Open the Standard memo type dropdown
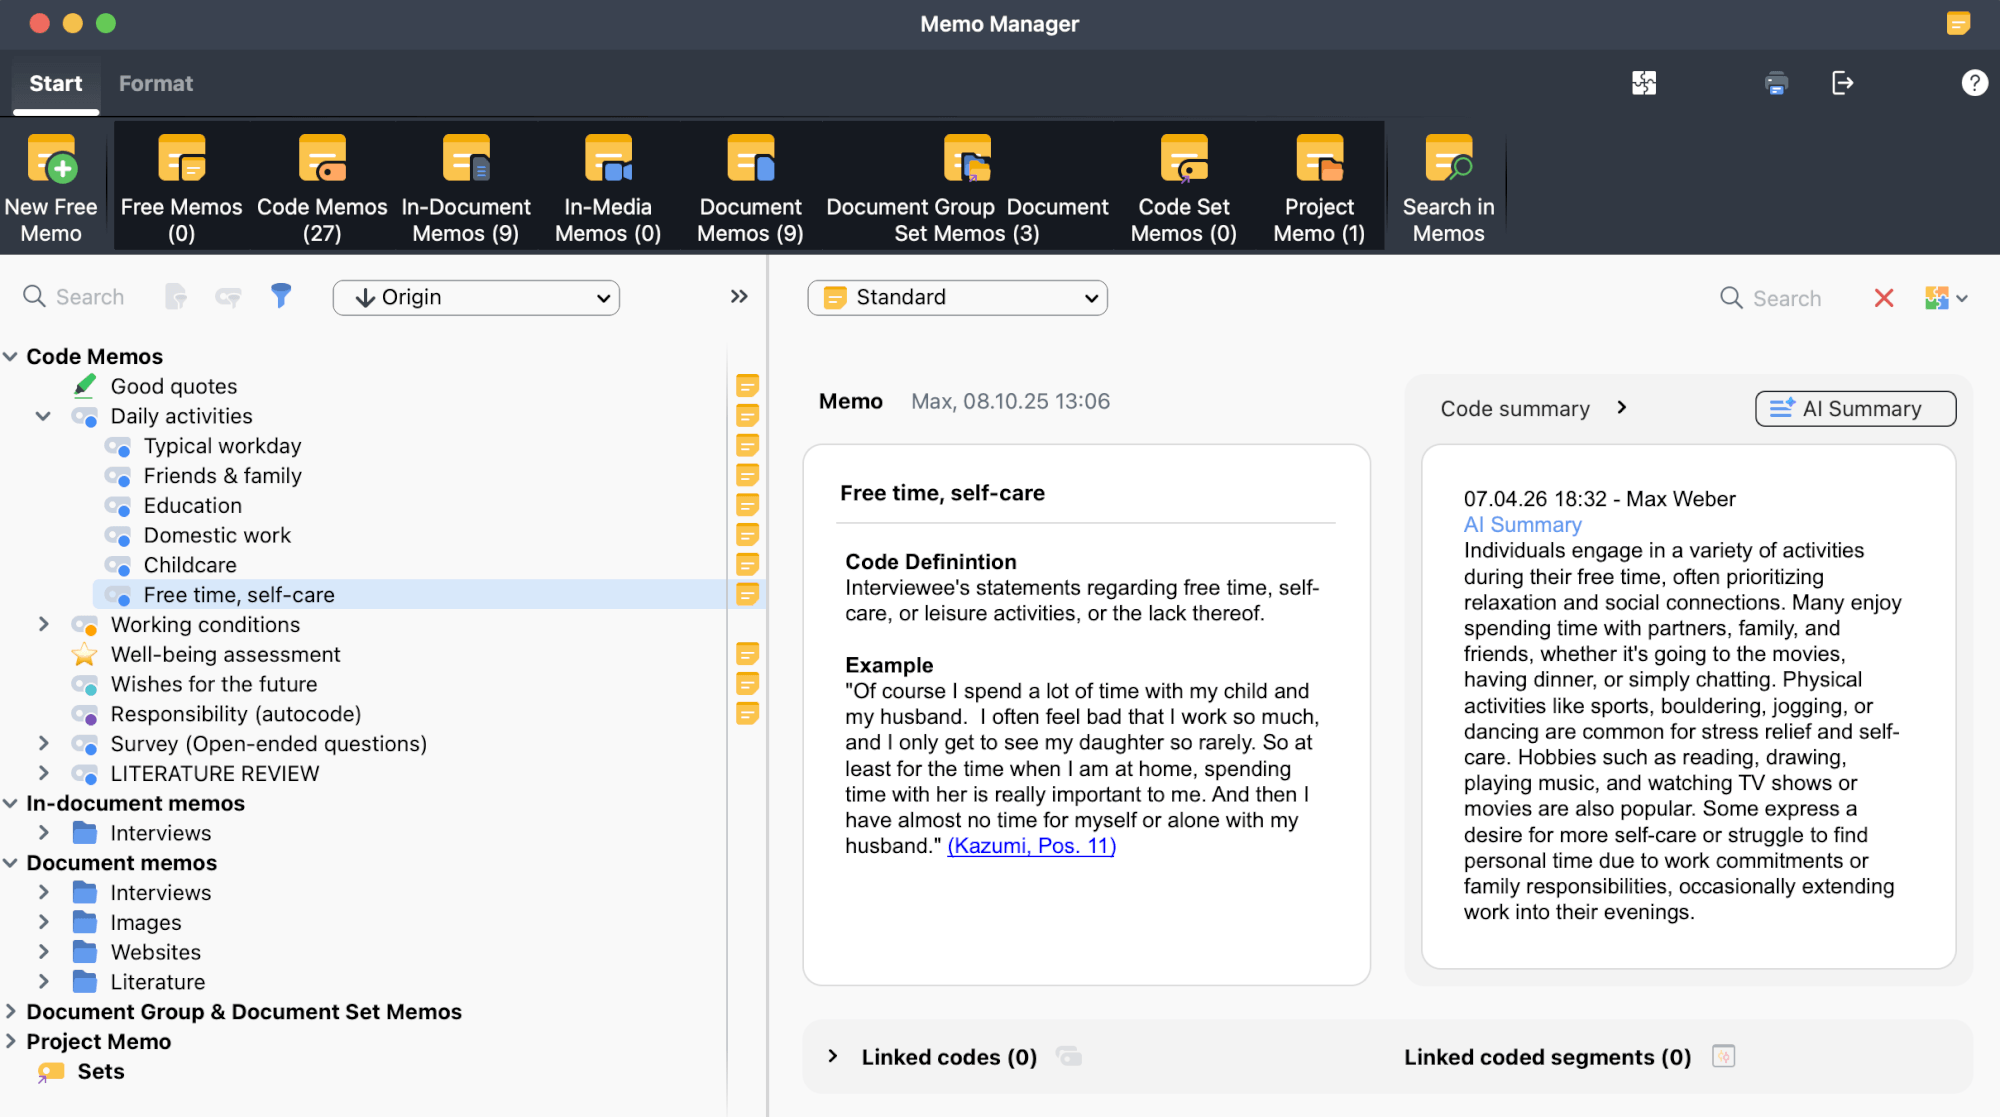 tap(956, 297)
